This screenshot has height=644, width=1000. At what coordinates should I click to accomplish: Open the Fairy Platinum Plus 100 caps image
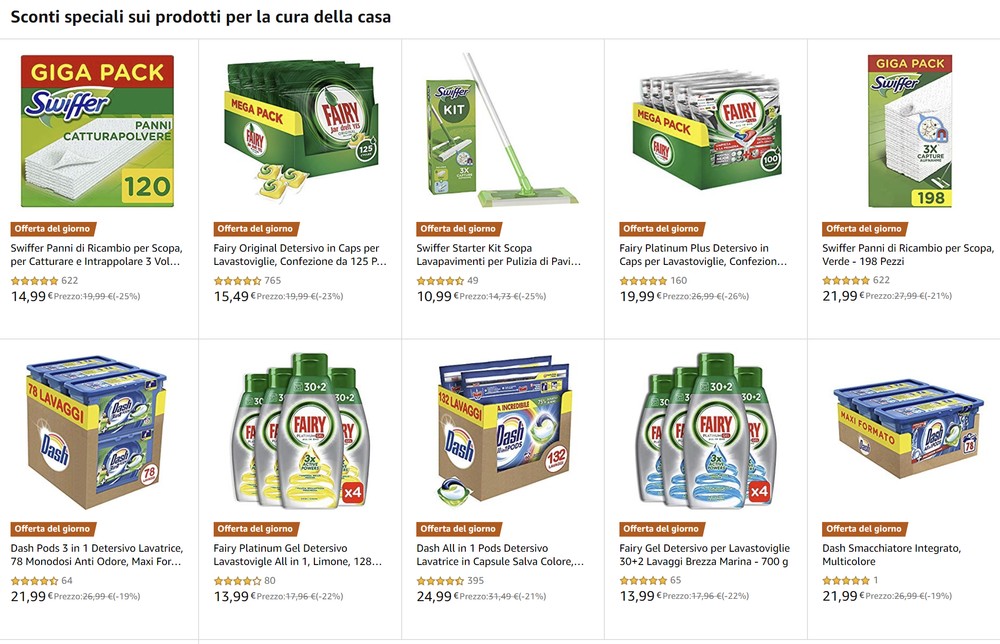pos(707,132)
